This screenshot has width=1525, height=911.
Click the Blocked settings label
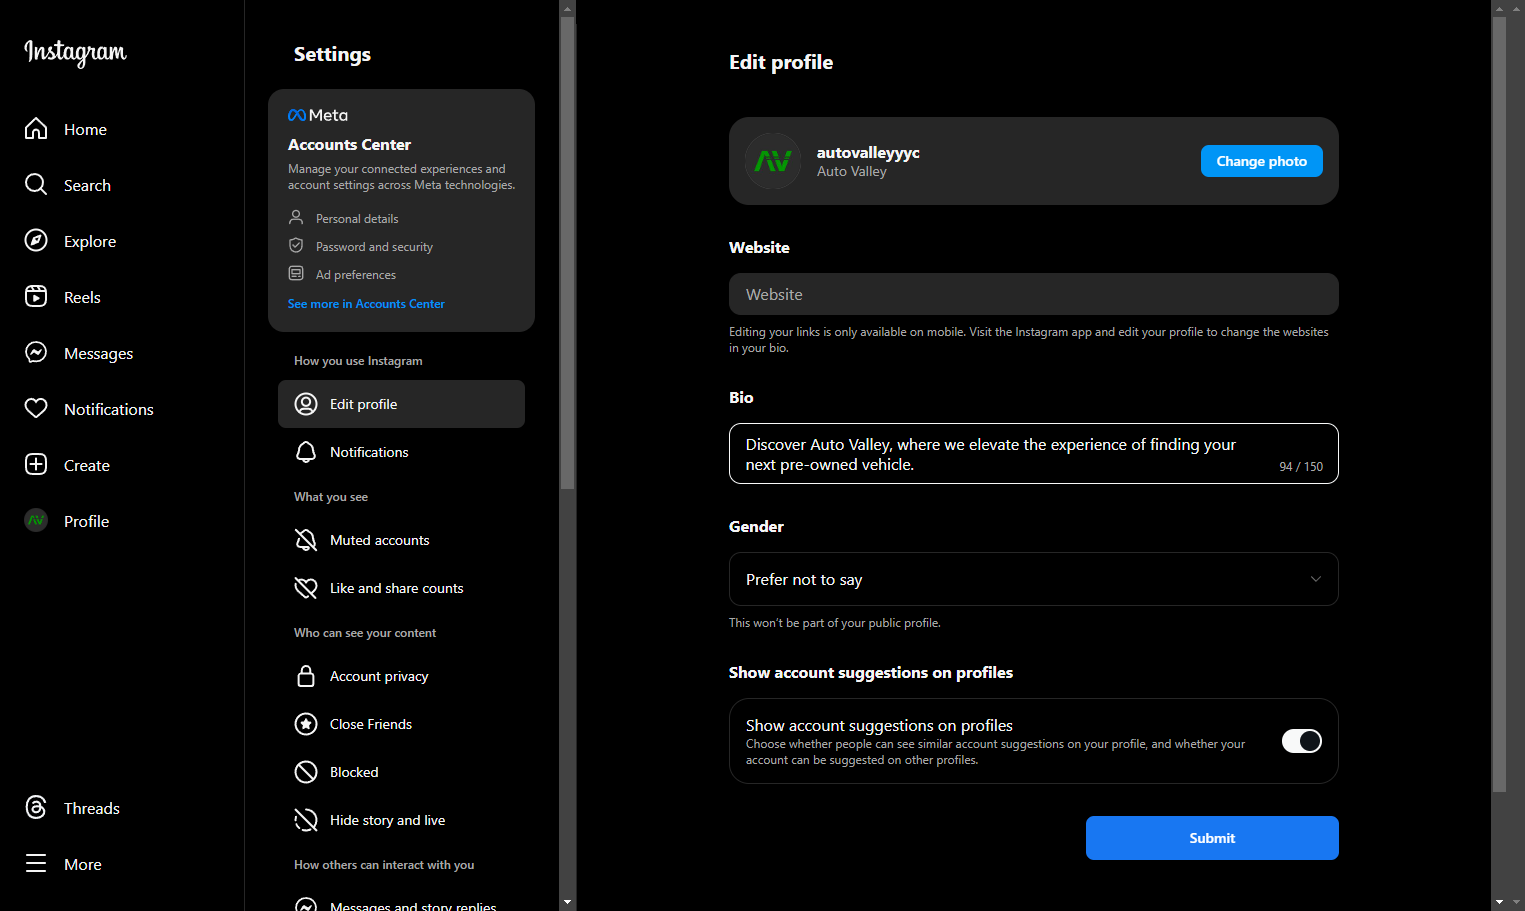[x=354, y=772]
